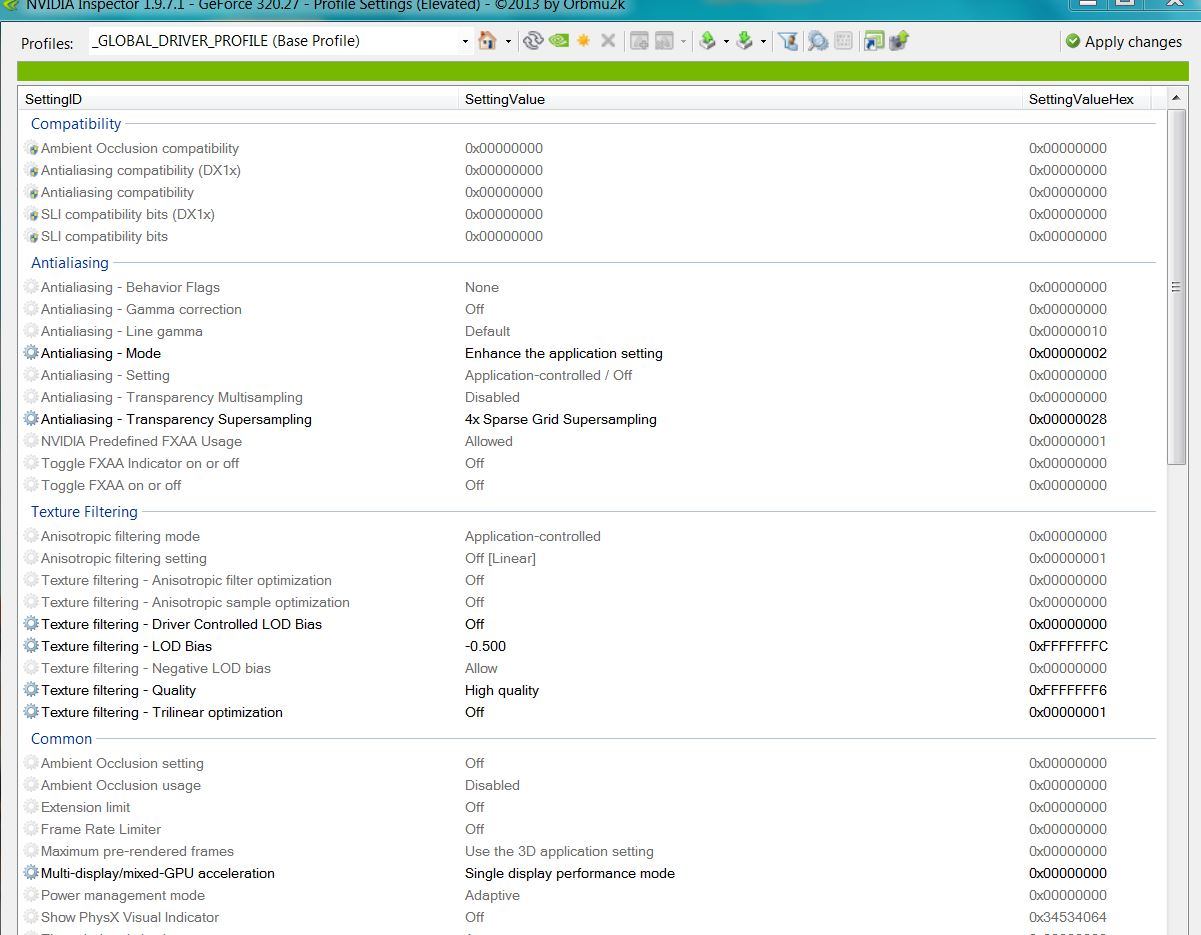Sort by the SettingValue column header
Image resolution: width=1201 pixels, height=935 pixels.
tap(741, 99)
